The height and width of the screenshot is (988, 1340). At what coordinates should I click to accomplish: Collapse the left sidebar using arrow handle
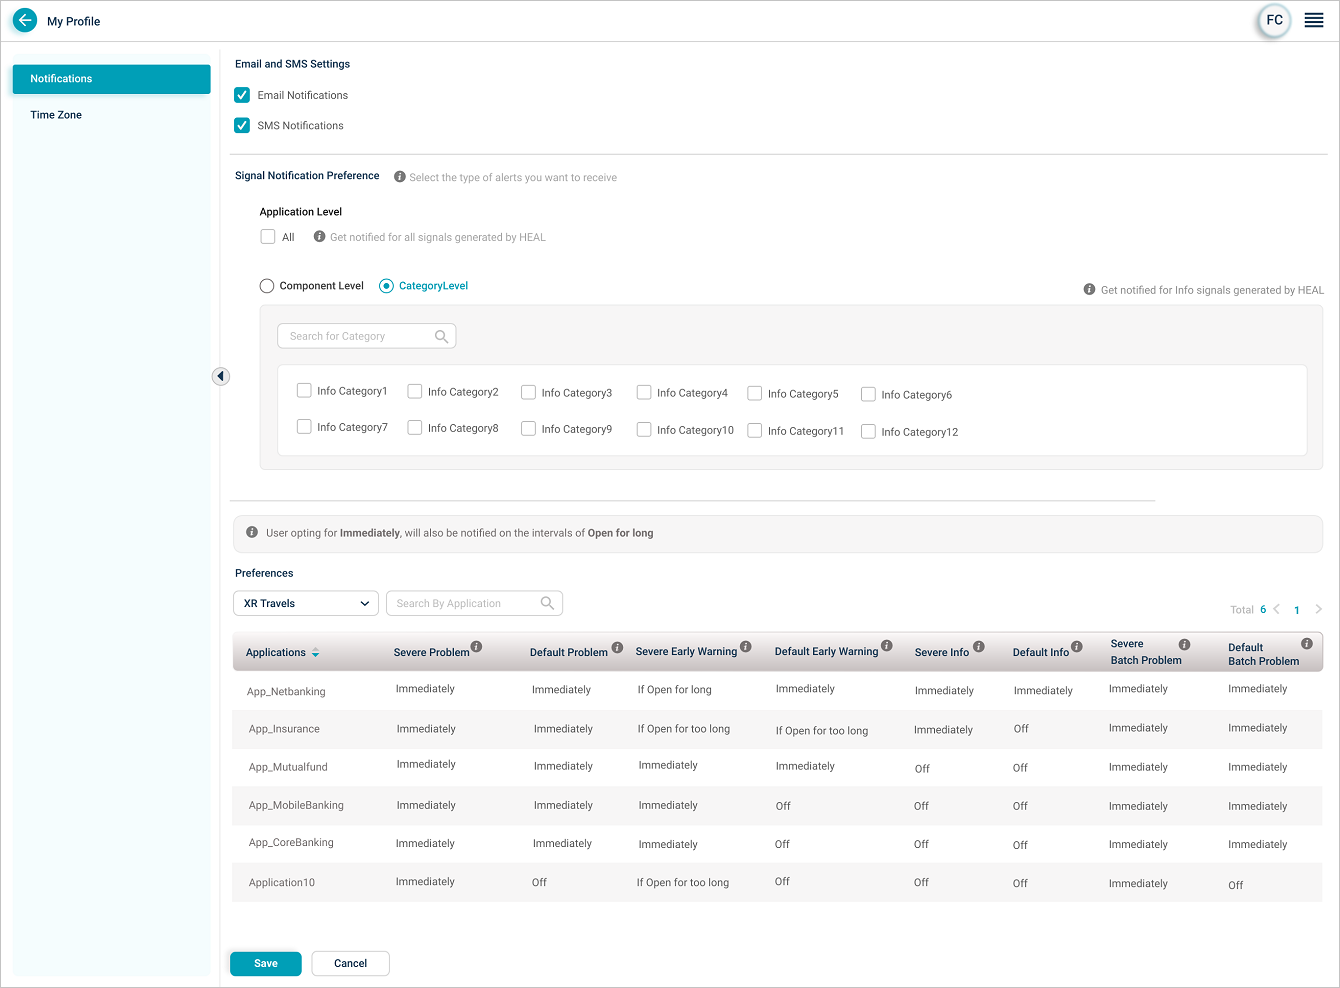point(221,376)
